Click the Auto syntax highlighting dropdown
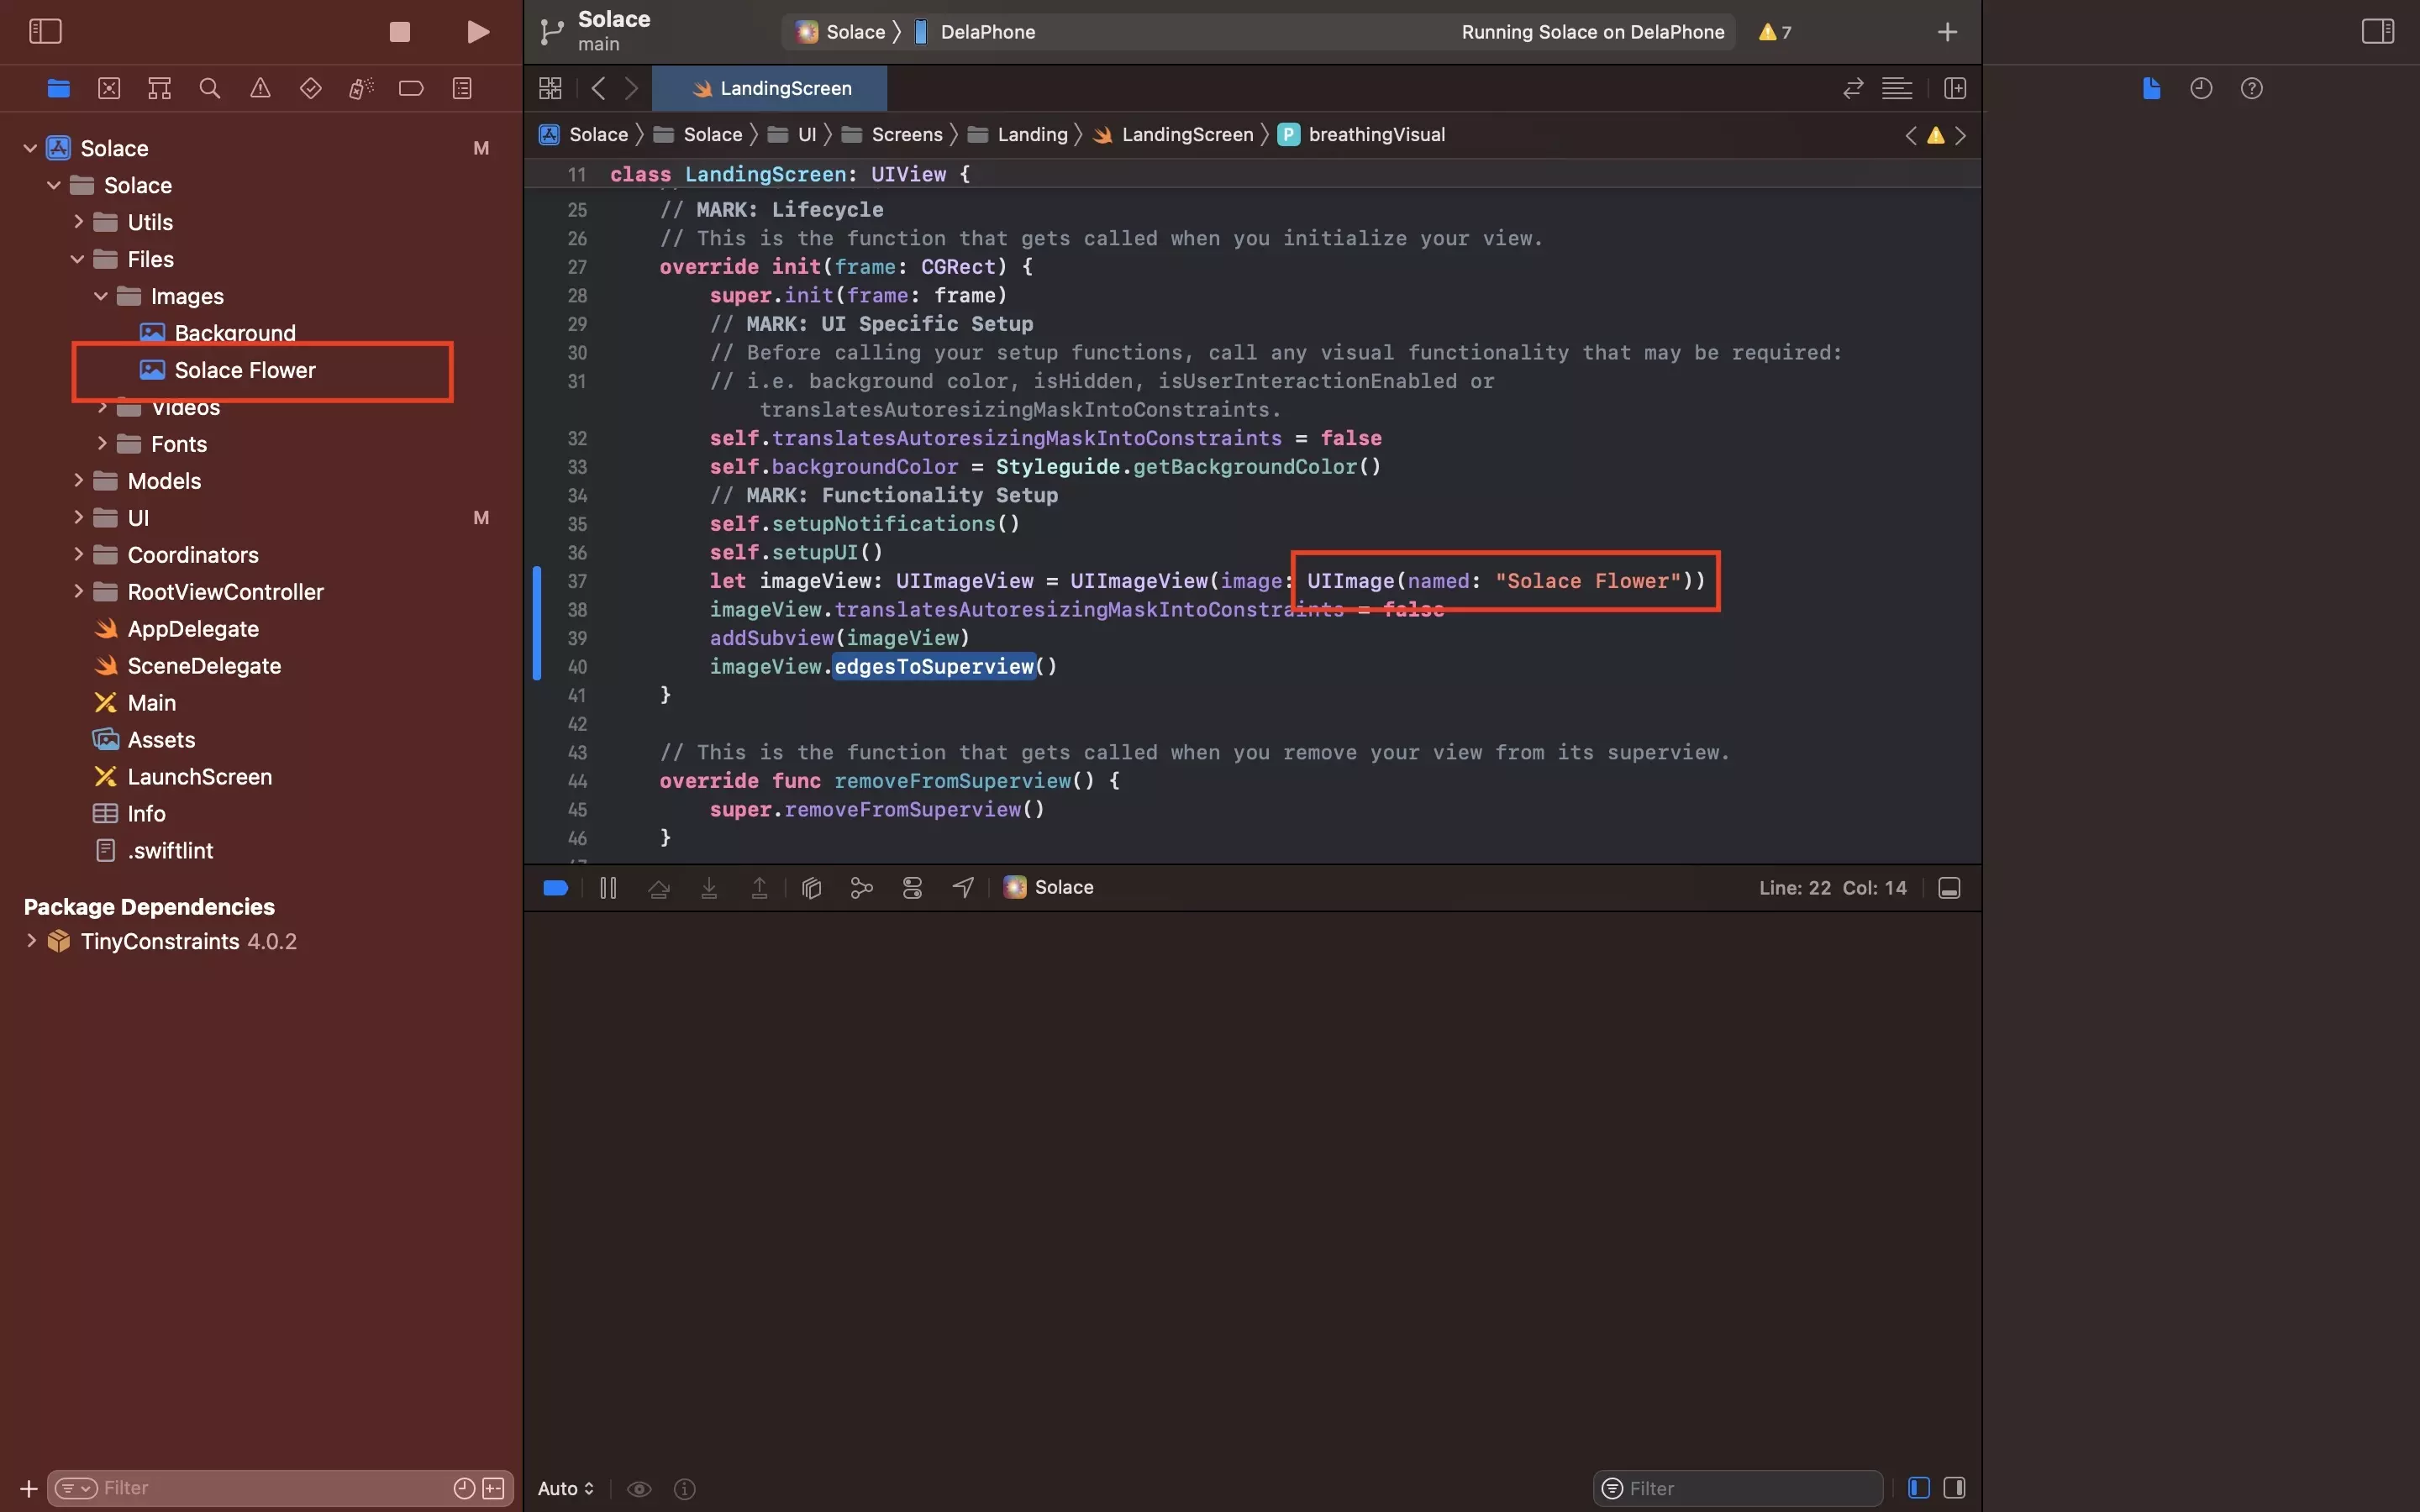Screen dimensions: 2420x1512 (x=565, y=1488)
